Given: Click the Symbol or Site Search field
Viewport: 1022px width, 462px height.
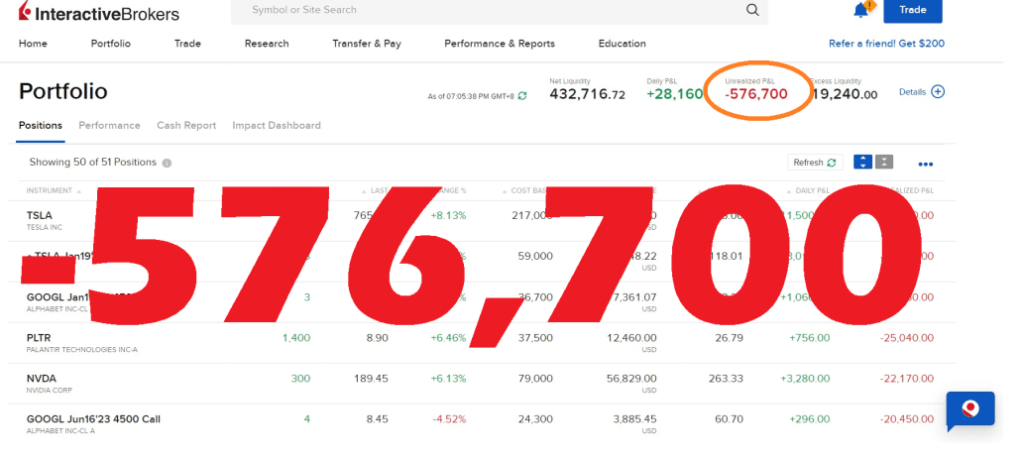Looking at the screenshot, I should 490,10.
